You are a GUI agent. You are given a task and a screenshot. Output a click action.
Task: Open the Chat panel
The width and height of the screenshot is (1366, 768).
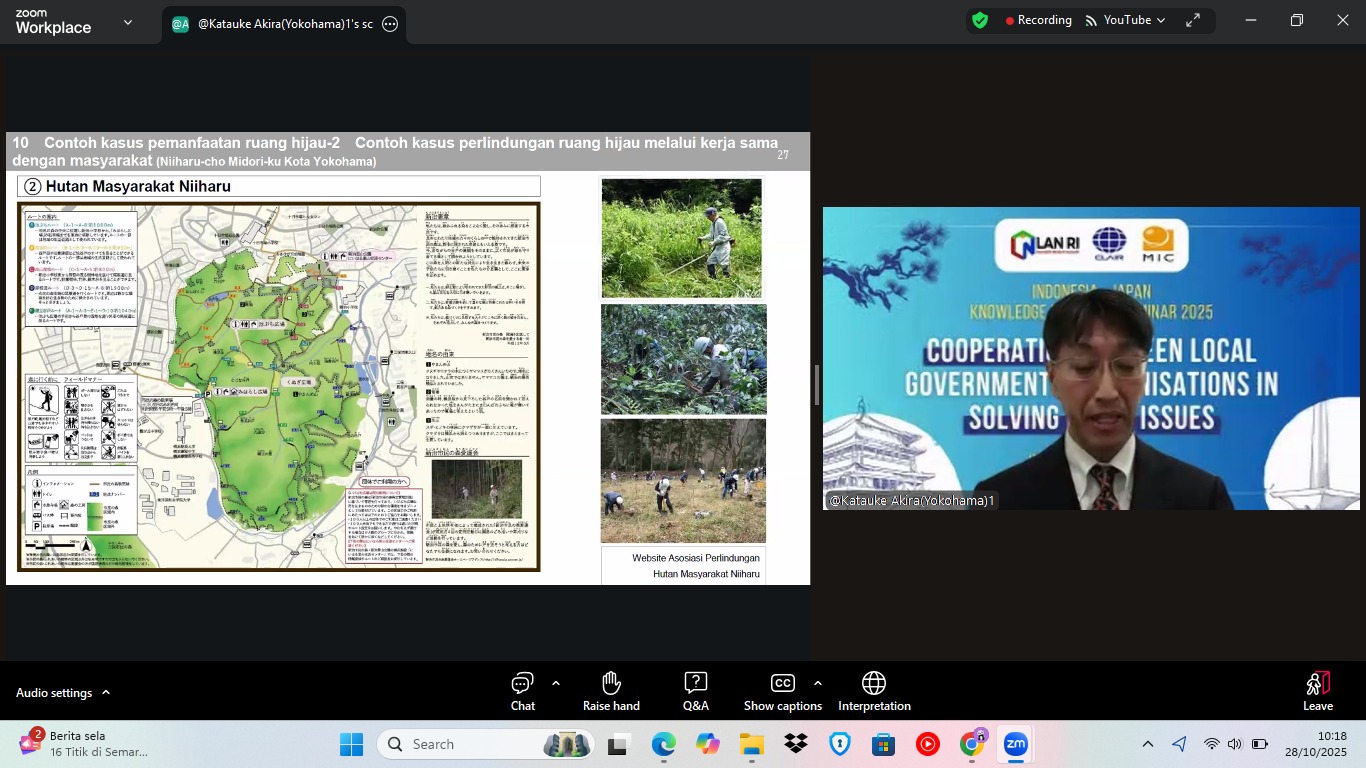[522, 692]
